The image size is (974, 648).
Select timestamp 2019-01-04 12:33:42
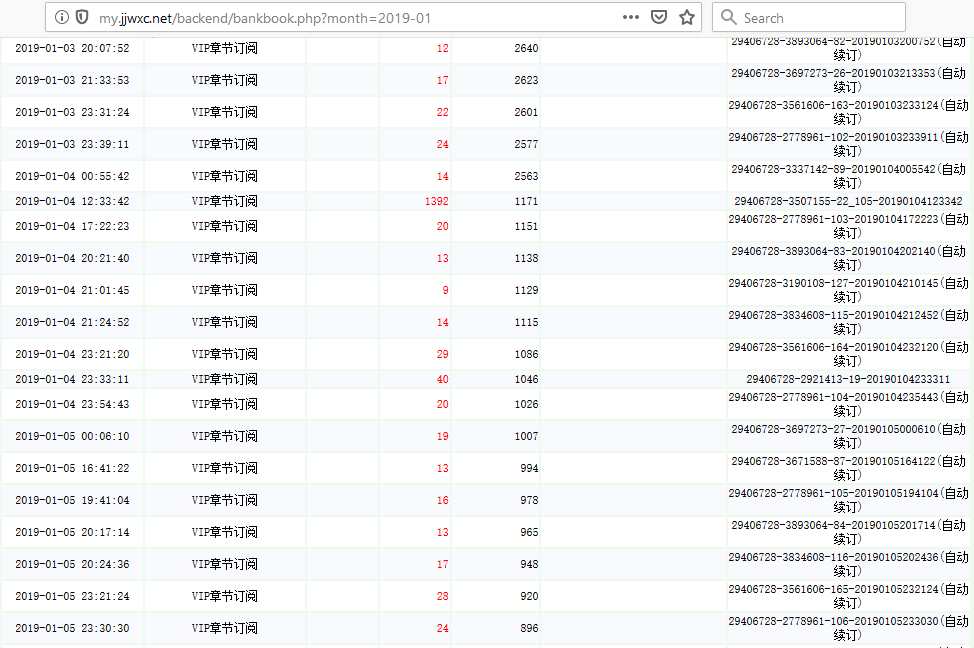pos(72,201)
